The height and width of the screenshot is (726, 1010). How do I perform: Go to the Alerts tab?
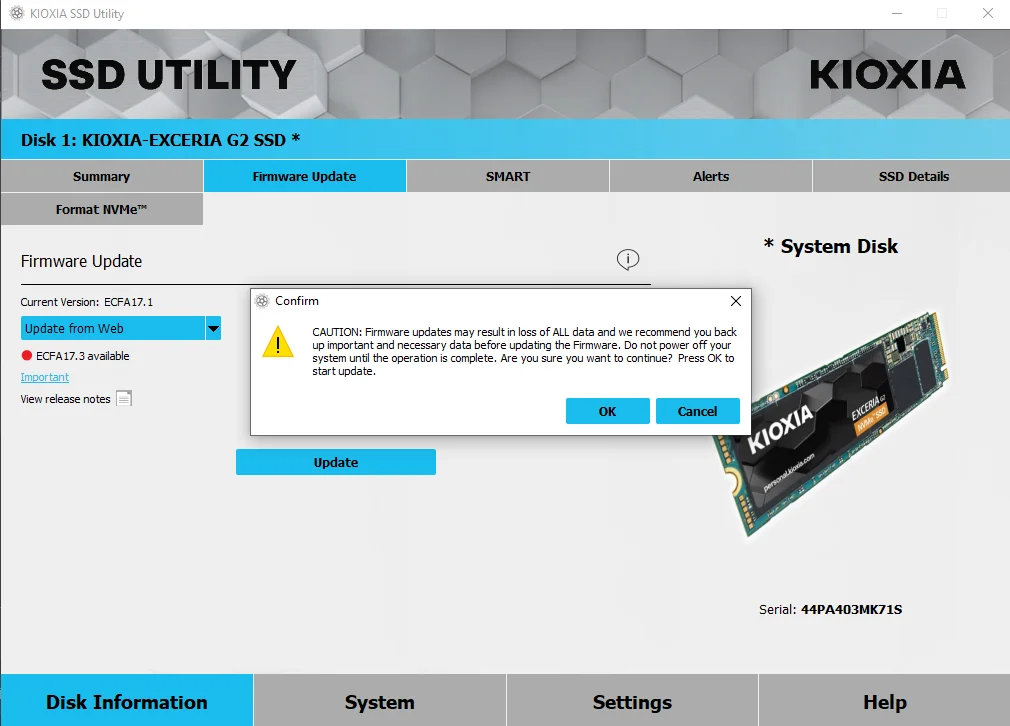tap(710, 177)
